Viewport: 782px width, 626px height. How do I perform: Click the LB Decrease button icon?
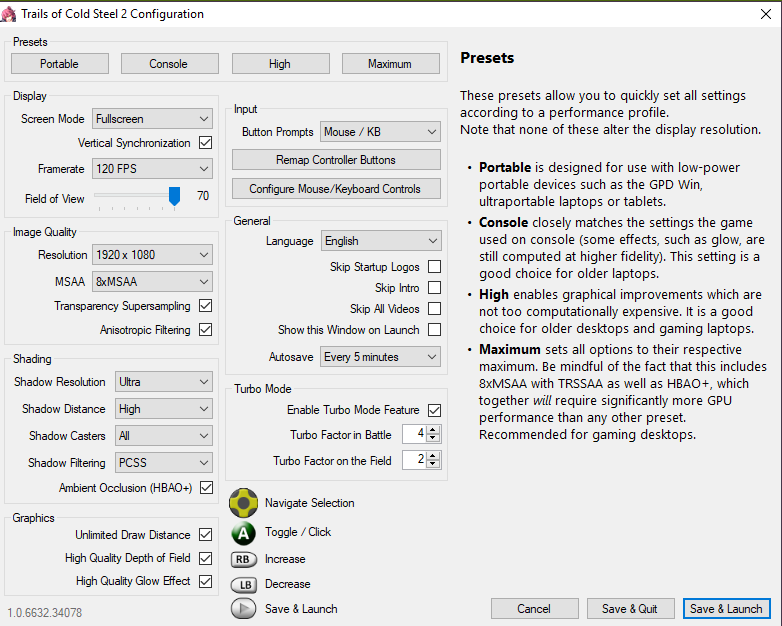click(x=244, y=584)
